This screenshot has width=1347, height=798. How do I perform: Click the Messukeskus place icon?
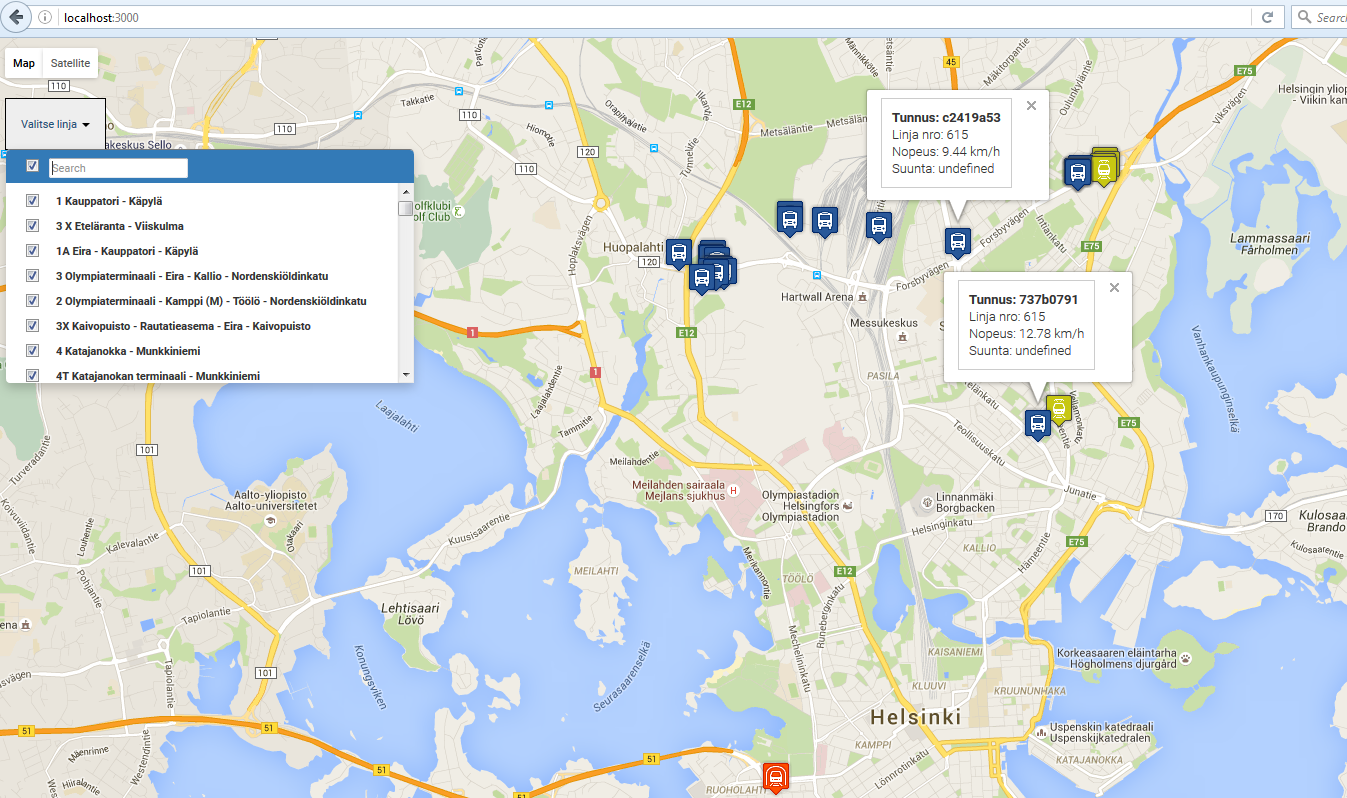(902, 338)
